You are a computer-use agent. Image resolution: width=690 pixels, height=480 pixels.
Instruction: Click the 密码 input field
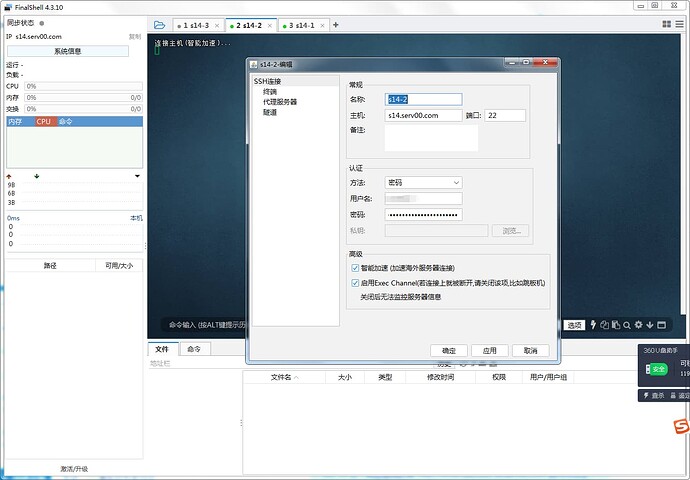(423, 215)
